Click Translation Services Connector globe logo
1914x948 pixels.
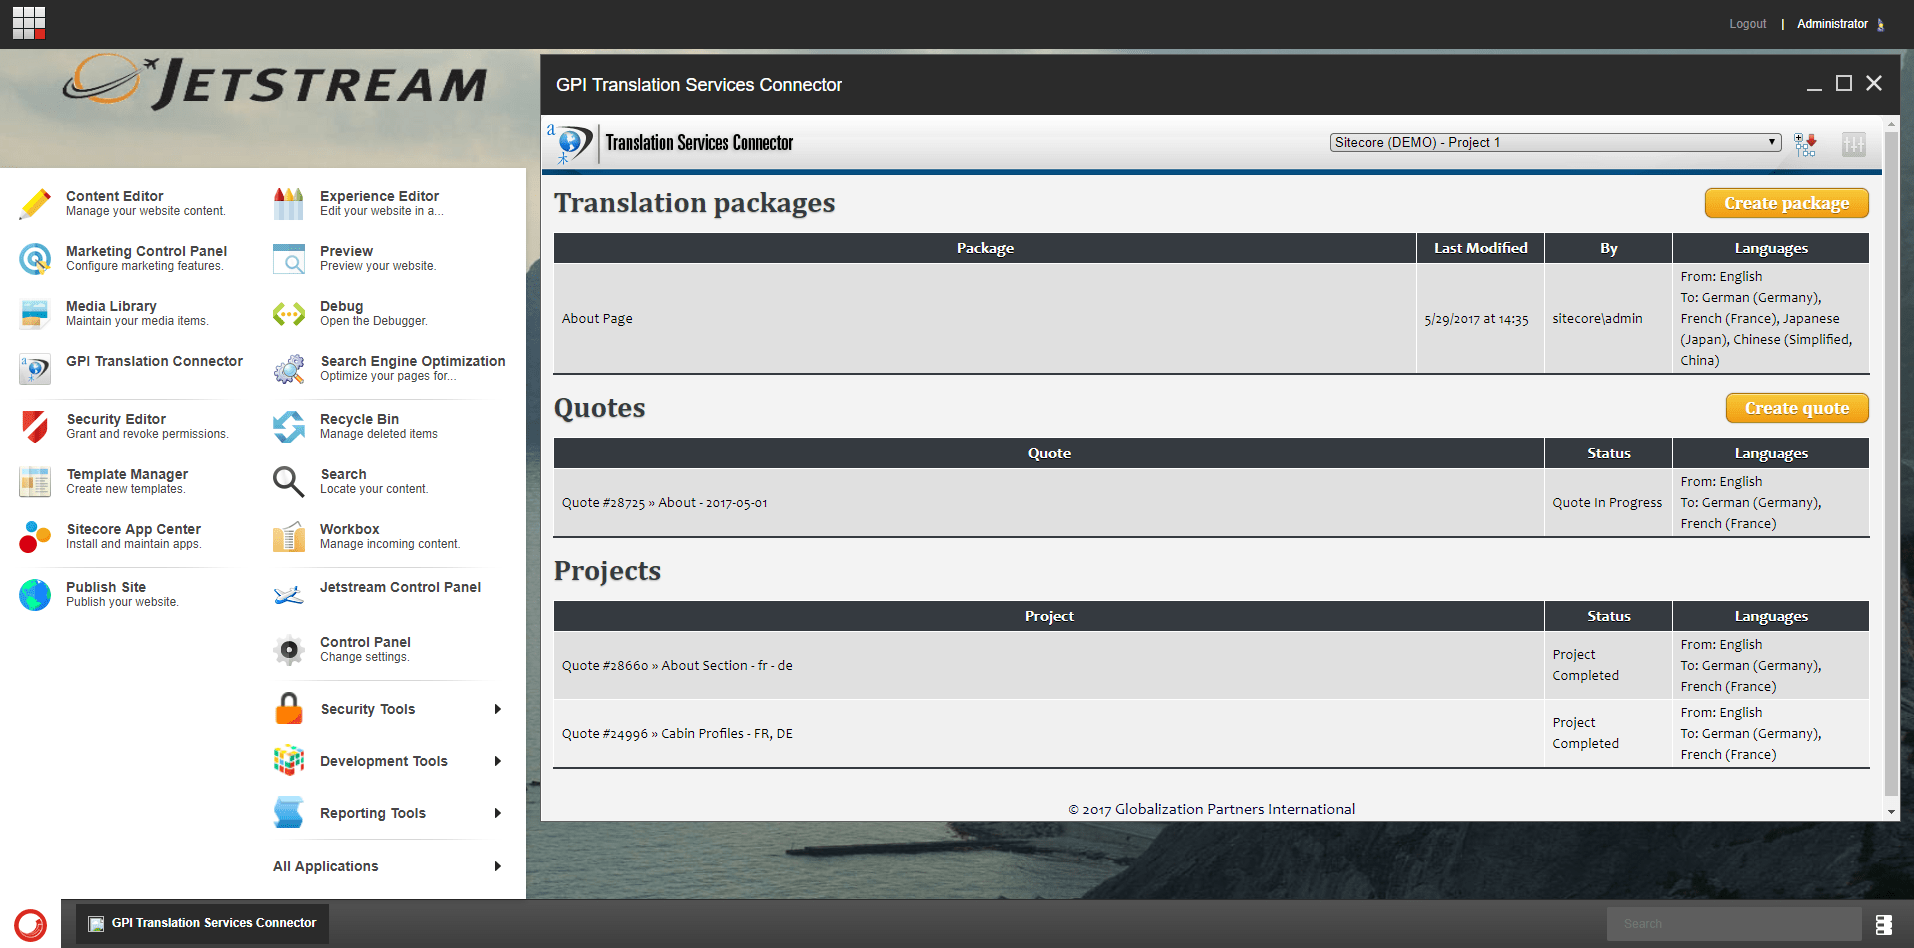pos(569,144)
